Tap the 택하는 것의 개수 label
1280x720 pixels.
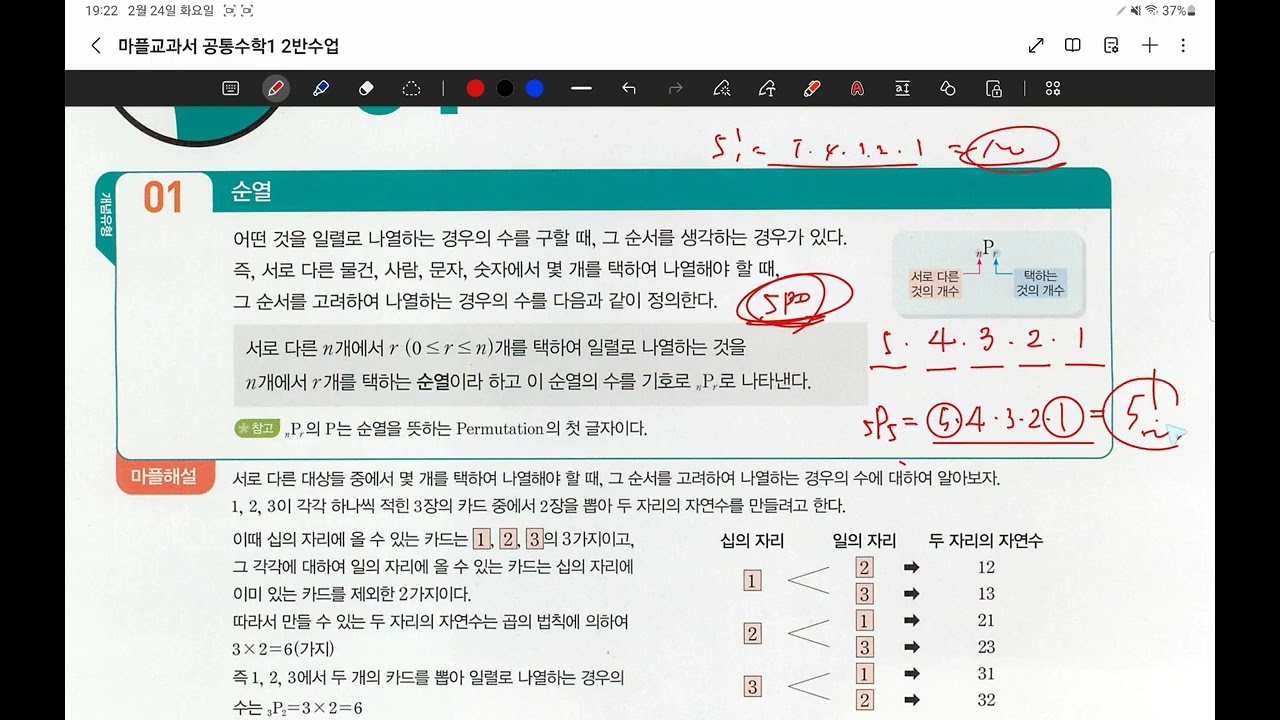coord(1040,283)
